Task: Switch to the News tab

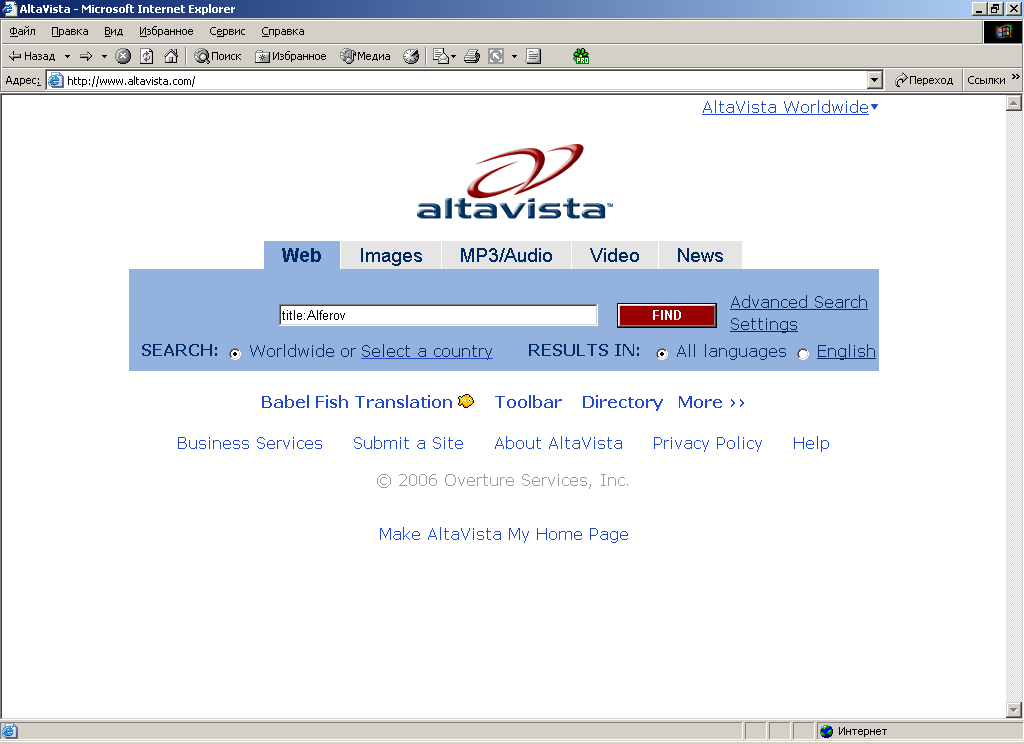Action: pyautogui.click(x=700, y=255)
